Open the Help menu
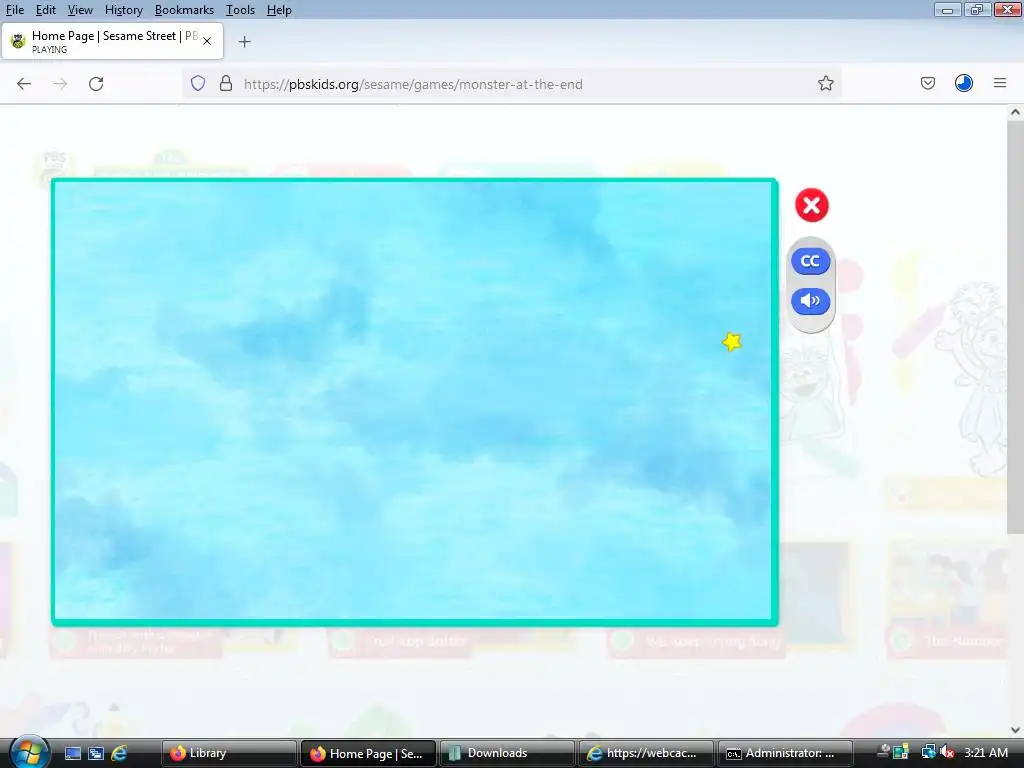This screenshot has width=1024, height=768. point(279,10)
